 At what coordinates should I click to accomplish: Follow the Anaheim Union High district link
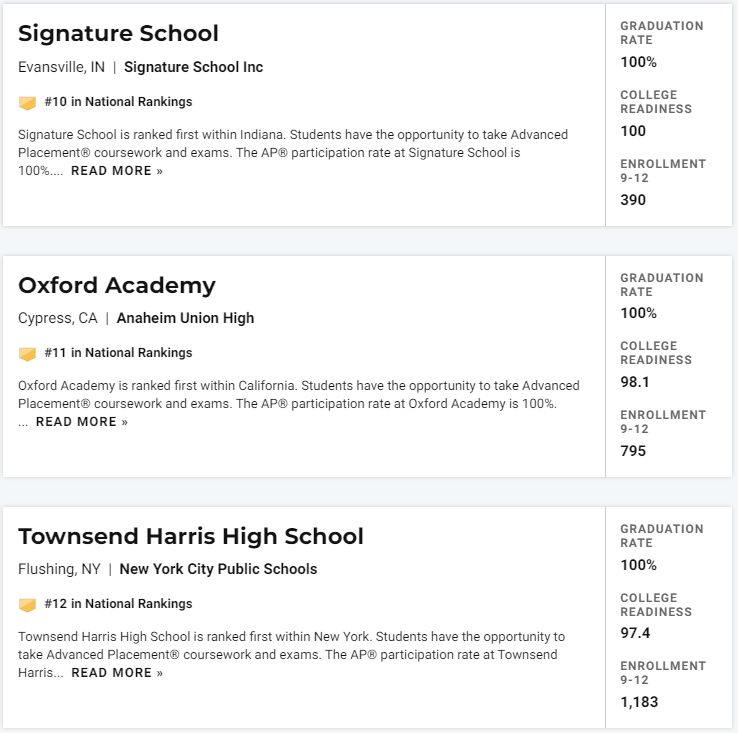(185, 318)
